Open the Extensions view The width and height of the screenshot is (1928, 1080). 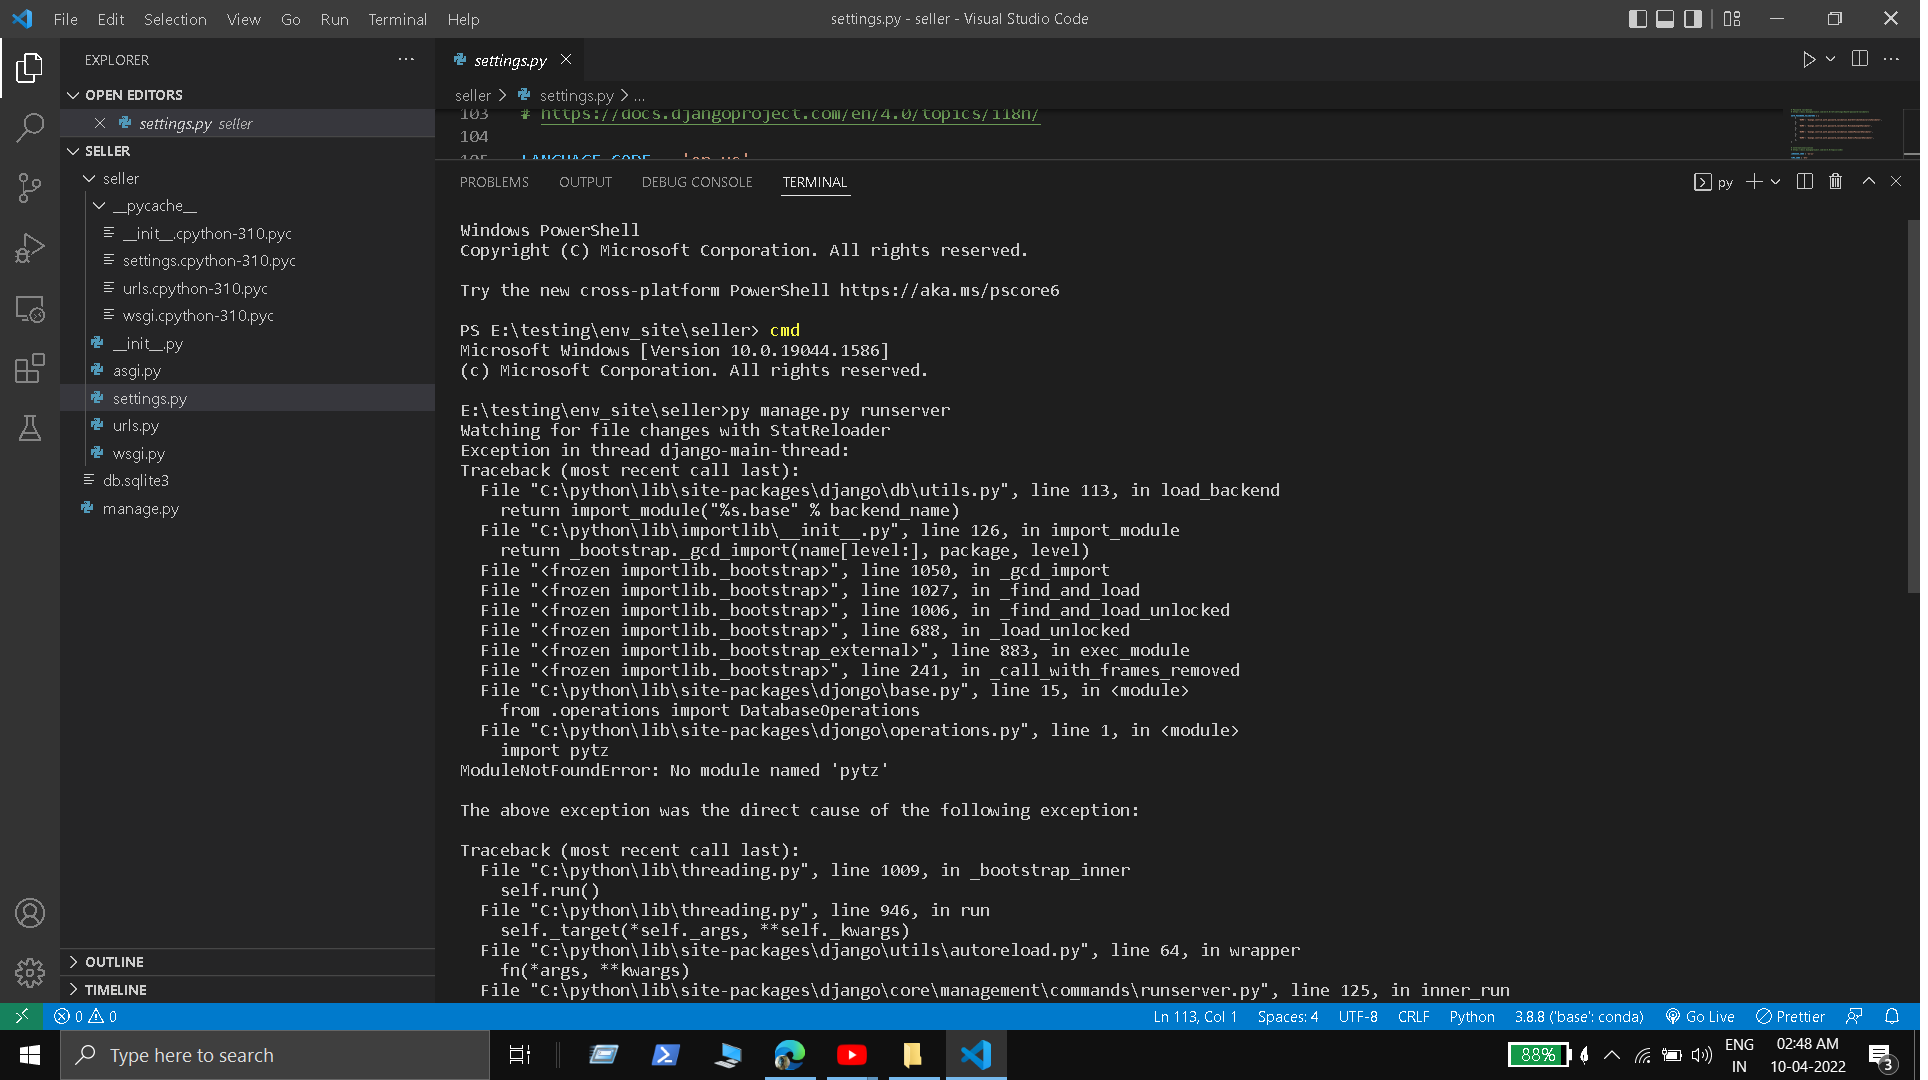pos(30,369)
